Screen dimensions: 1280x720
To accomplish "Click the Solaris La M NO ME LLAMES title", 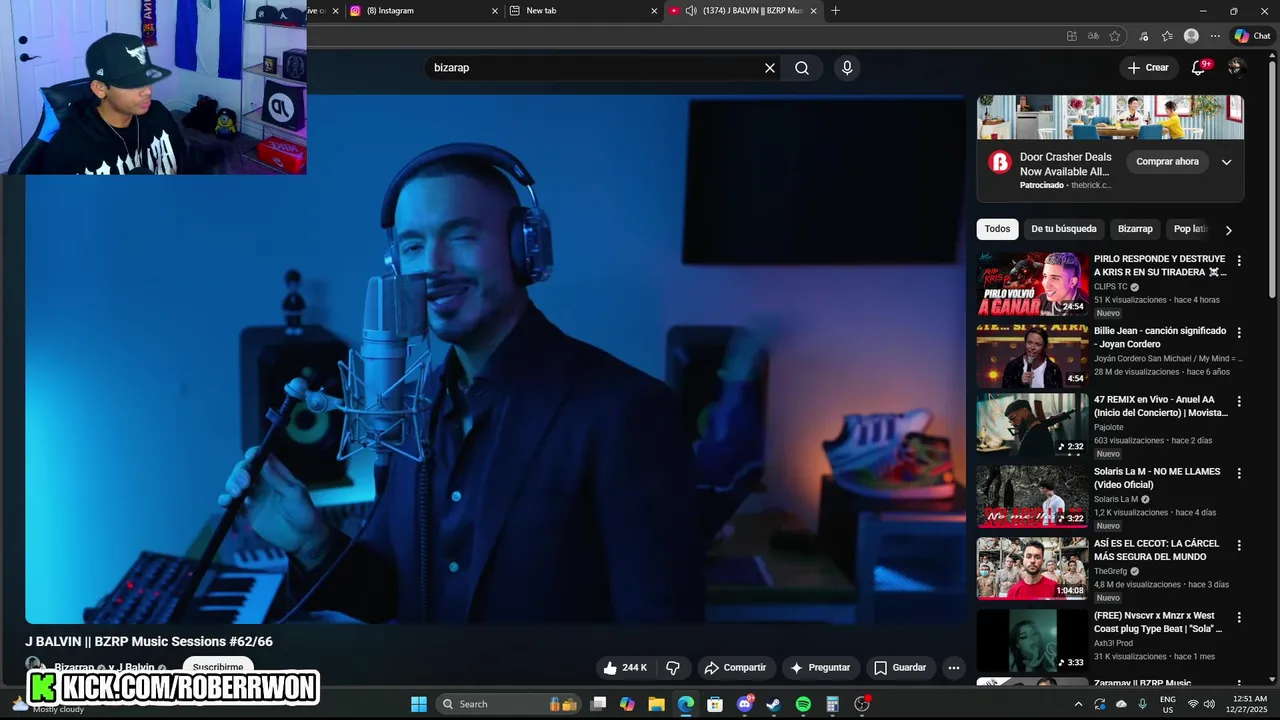I will coord(1157,478).
